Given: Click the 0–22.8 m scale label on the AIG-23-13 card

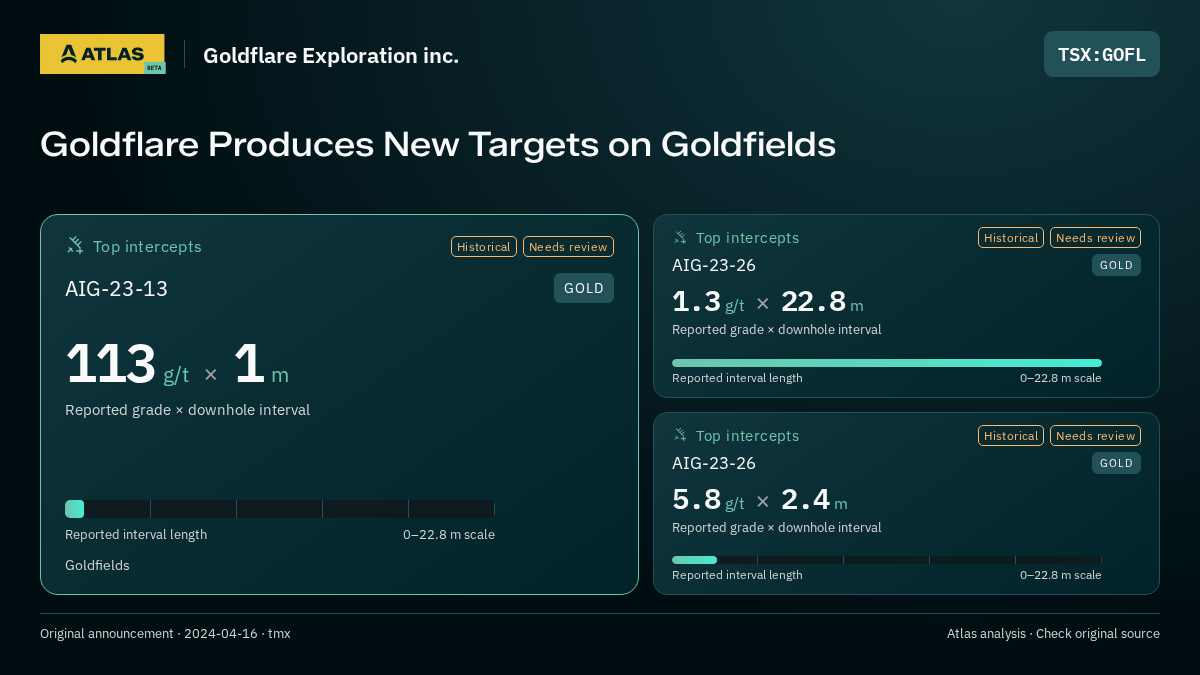Looking at the screenshot, I should [449, 535].
